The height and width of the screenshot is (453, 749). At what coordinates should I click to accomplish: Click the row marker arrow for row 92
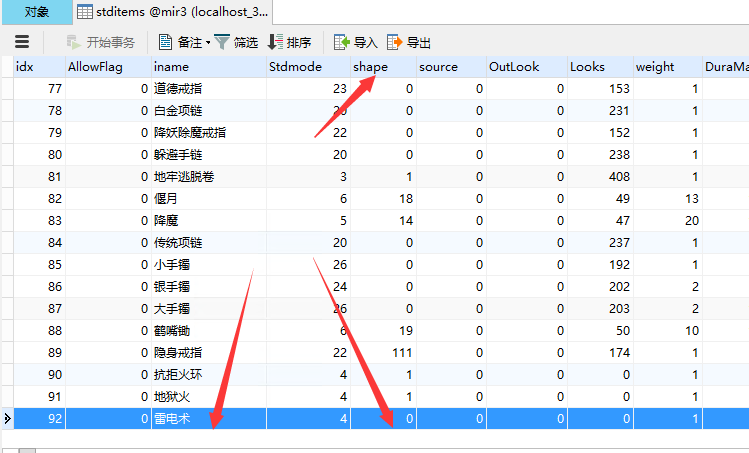pos(7,418)
